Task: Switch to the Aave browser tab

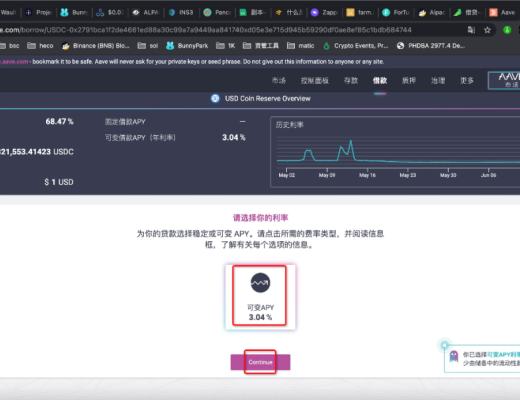Action: coord(503,12)
